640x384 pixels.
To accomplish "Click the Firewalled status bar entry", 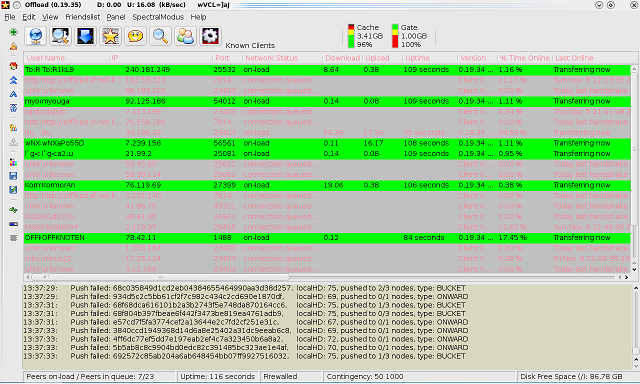I will click(291, 377).
